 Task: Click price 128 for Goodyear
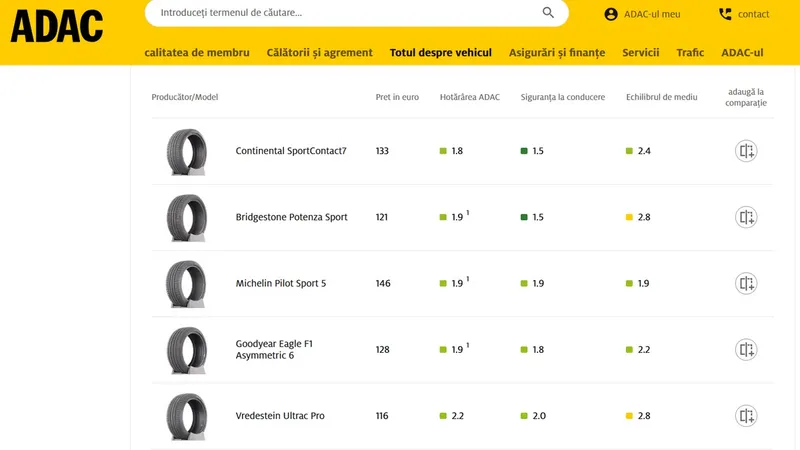383,350
